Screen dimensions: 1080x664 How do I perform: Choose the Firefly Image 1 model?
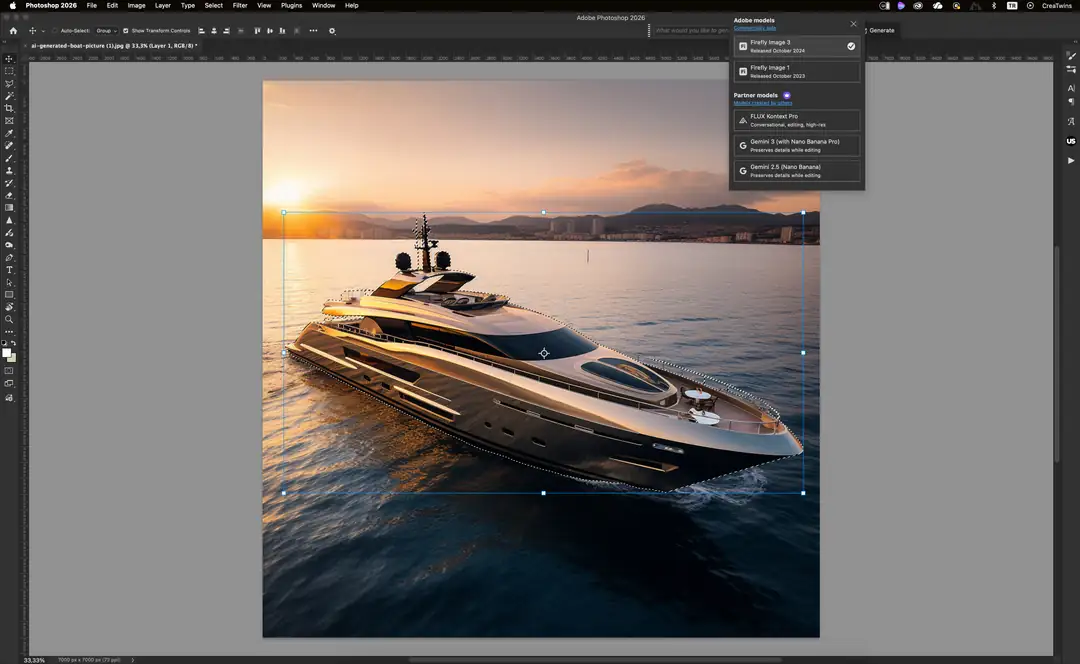[796, 72]
